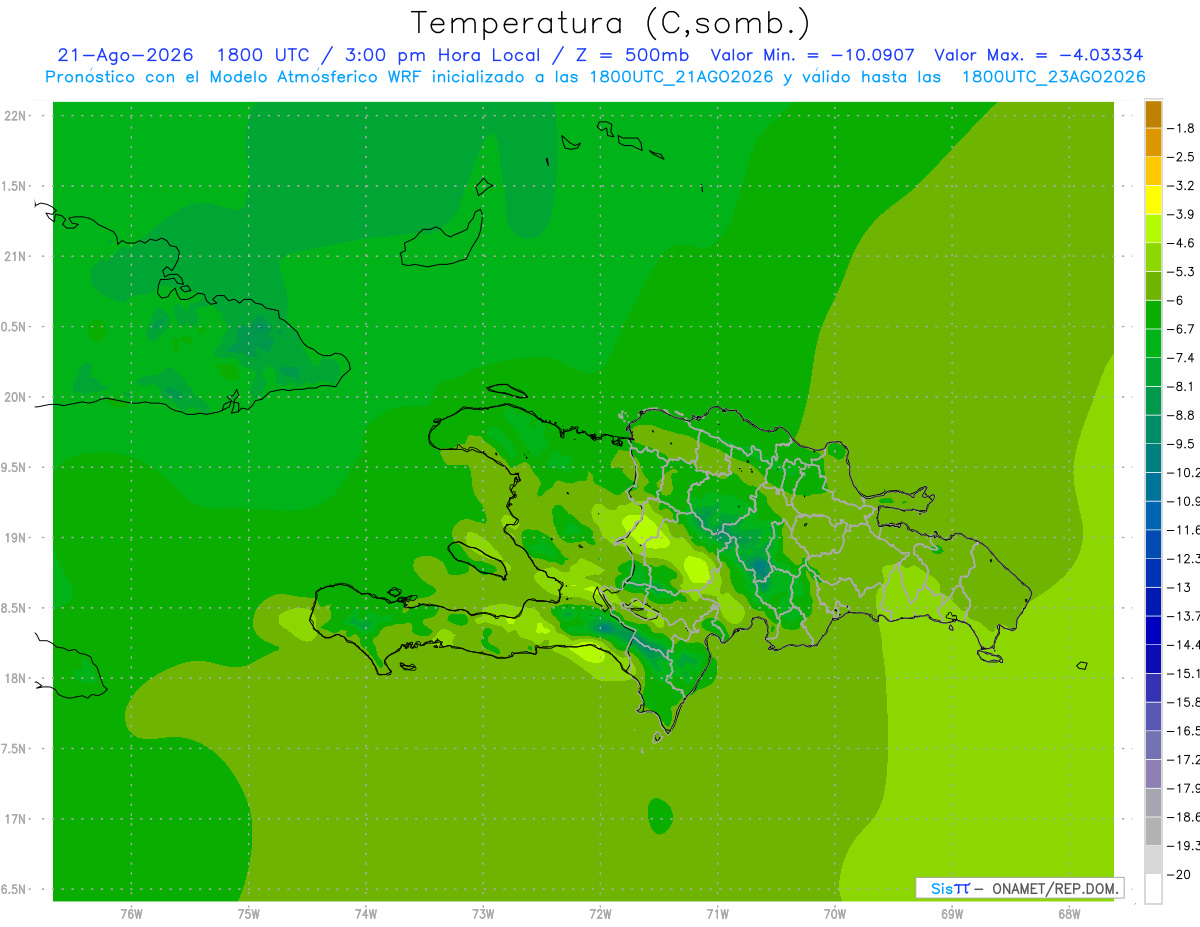Click the "-8.1" legend value
The width and height of the screenshot is (1200, 927).
click(x=1182, y=386)
